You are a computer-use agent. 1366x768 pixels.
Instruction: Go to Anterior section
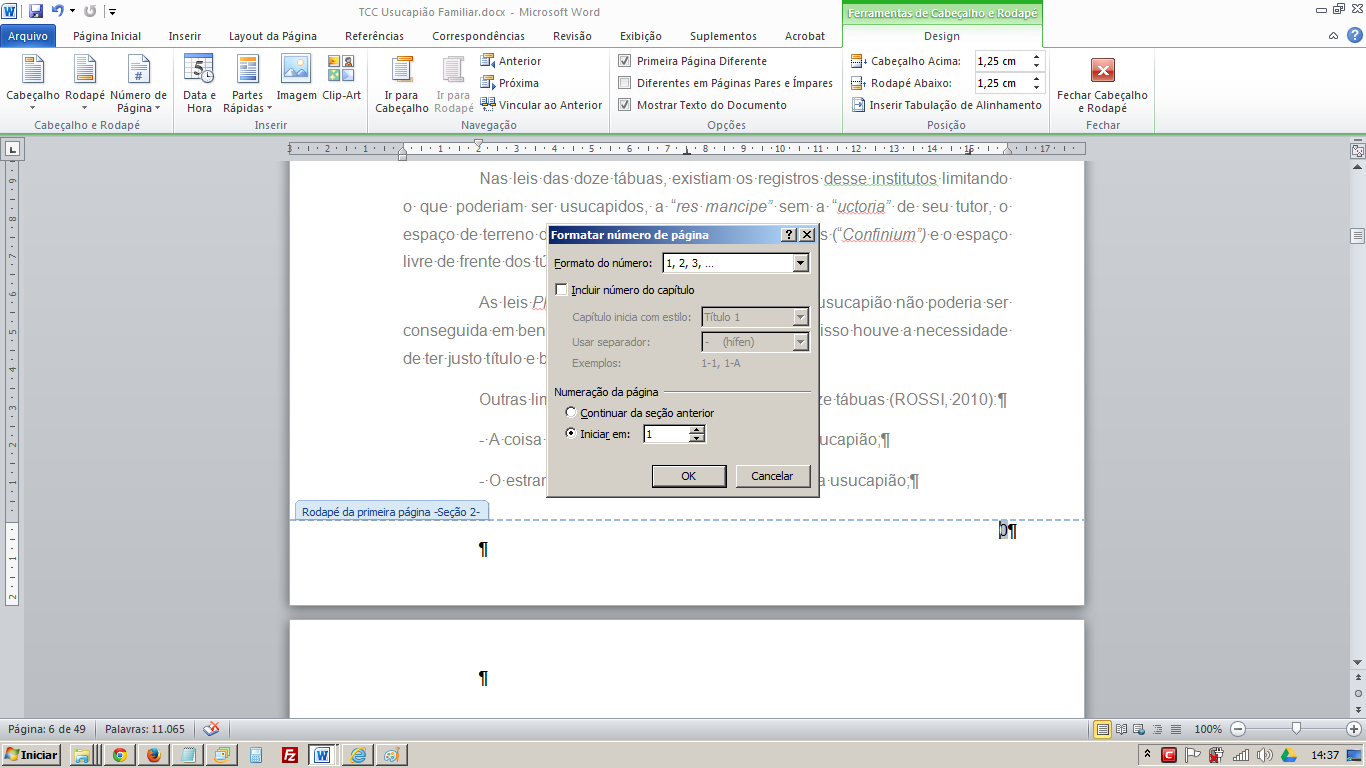click(511, 61)
